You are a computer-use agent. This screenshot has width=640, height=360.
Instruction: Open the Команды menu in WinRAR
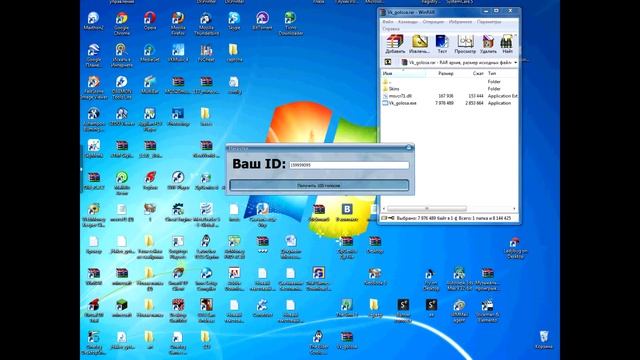point(407,22)
